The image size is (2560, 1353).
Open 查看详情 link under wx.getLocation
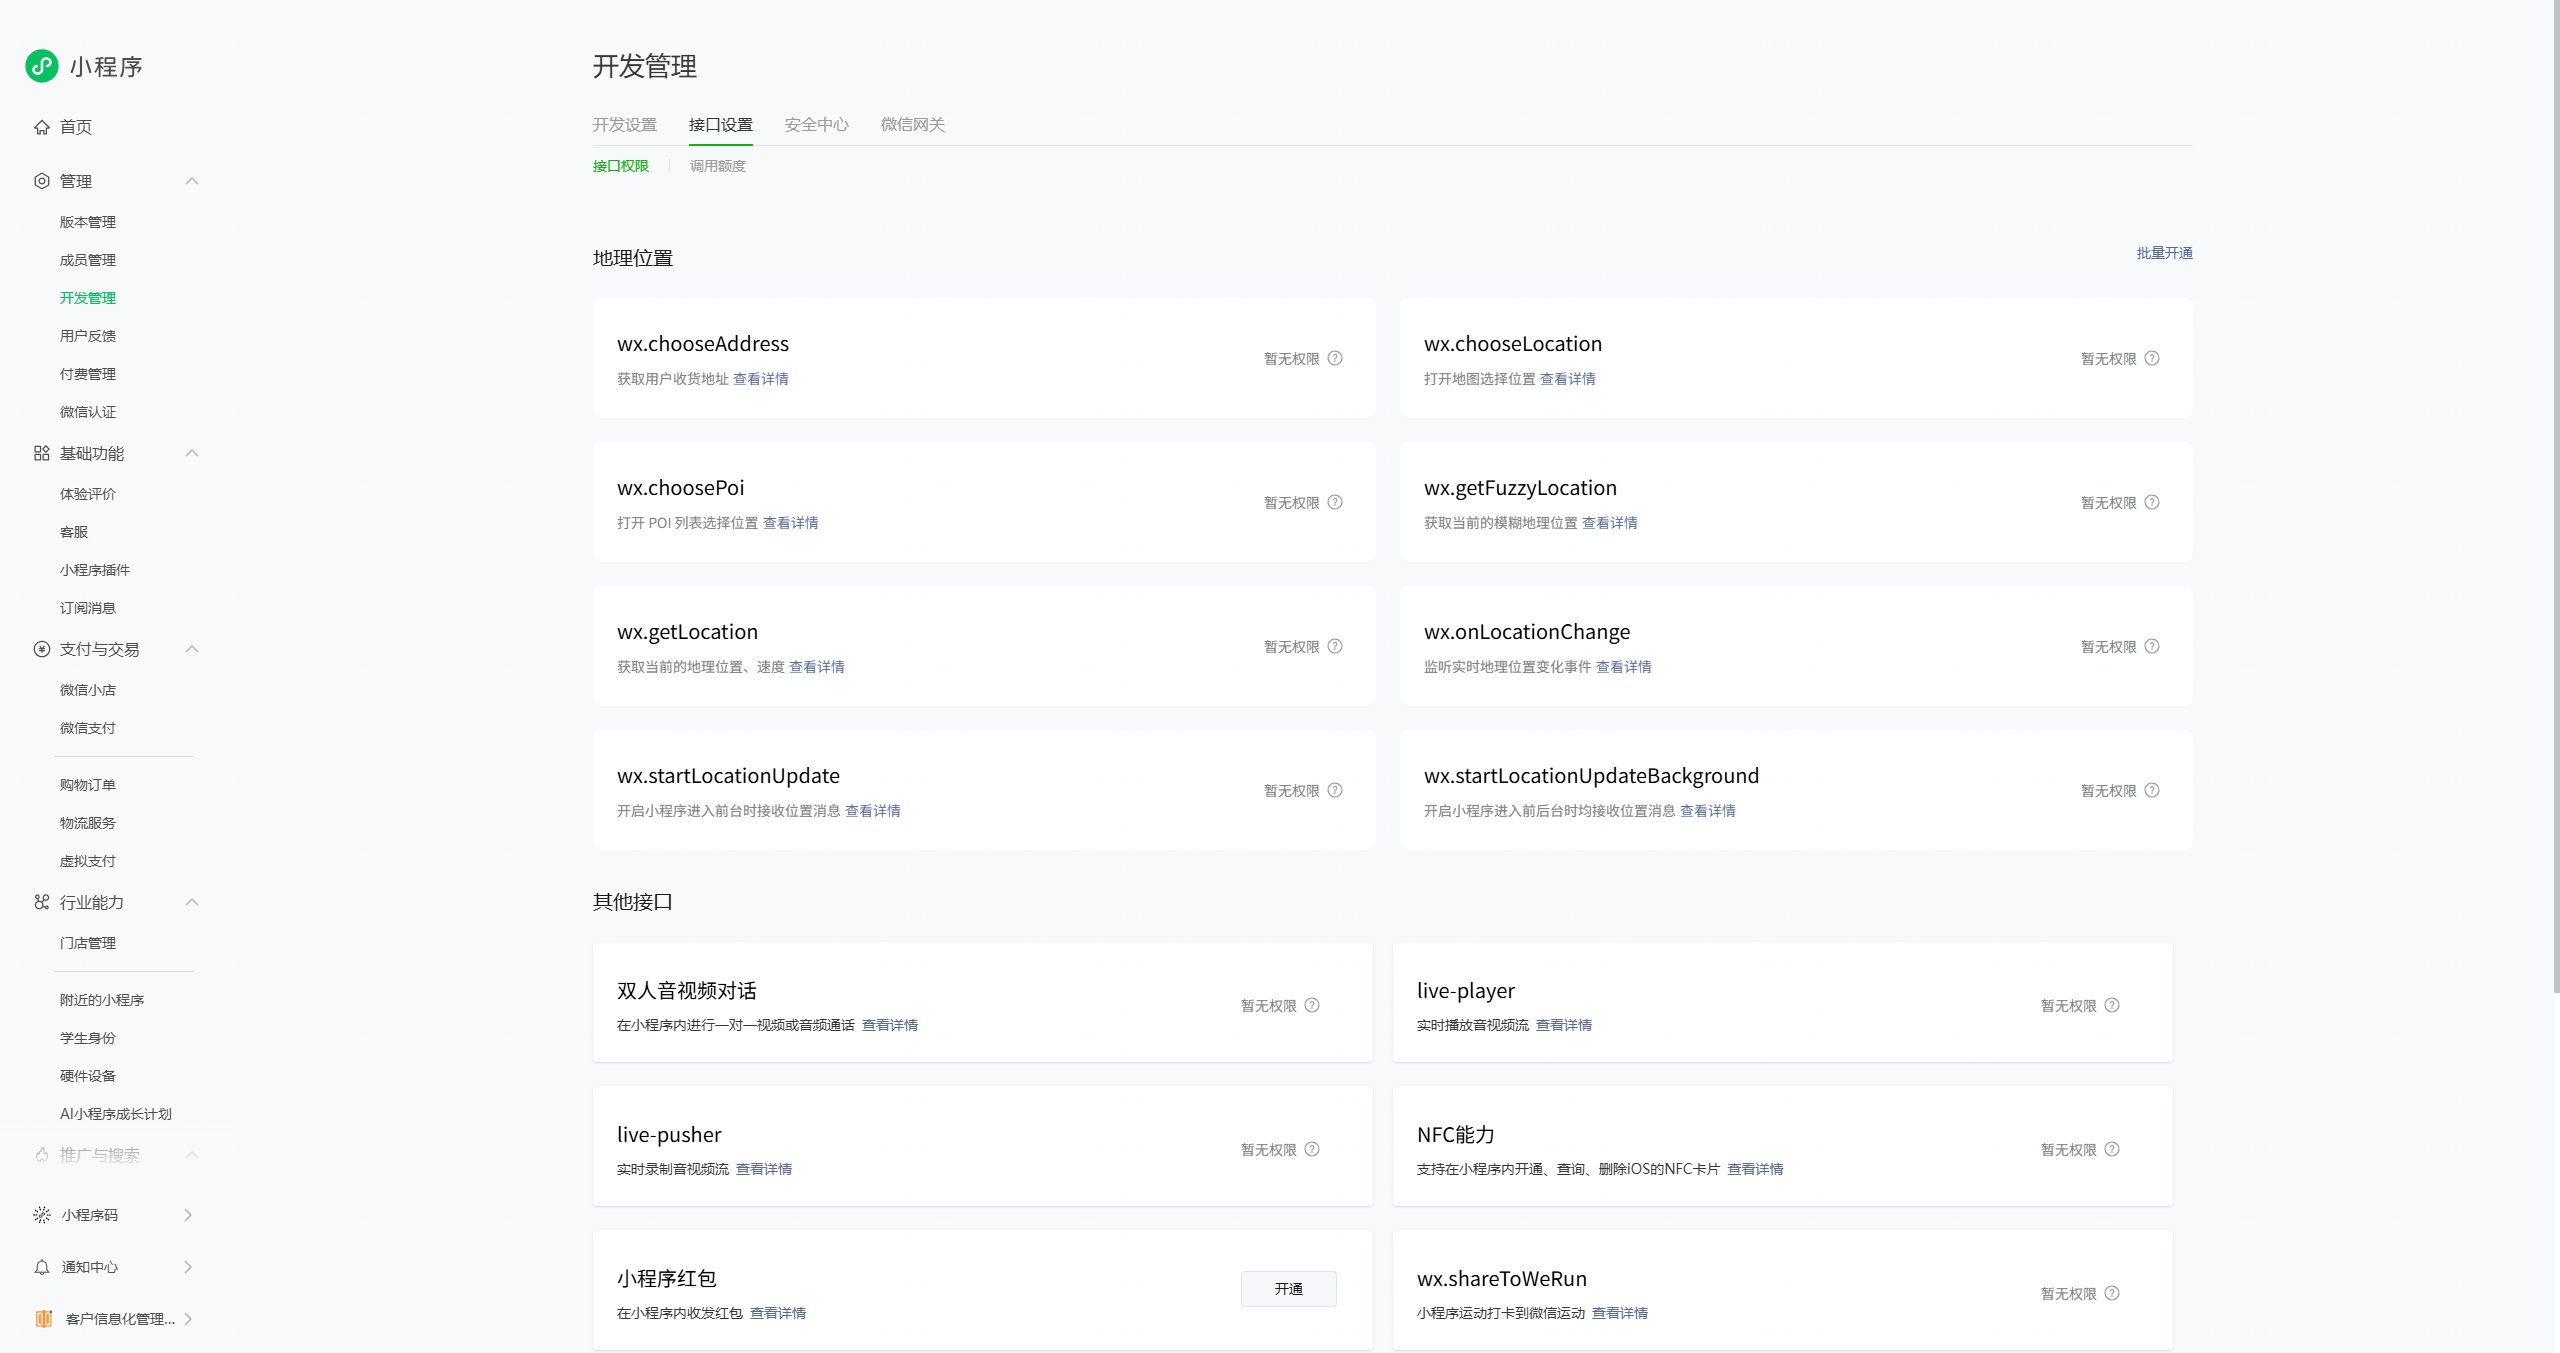click(816, 667)
